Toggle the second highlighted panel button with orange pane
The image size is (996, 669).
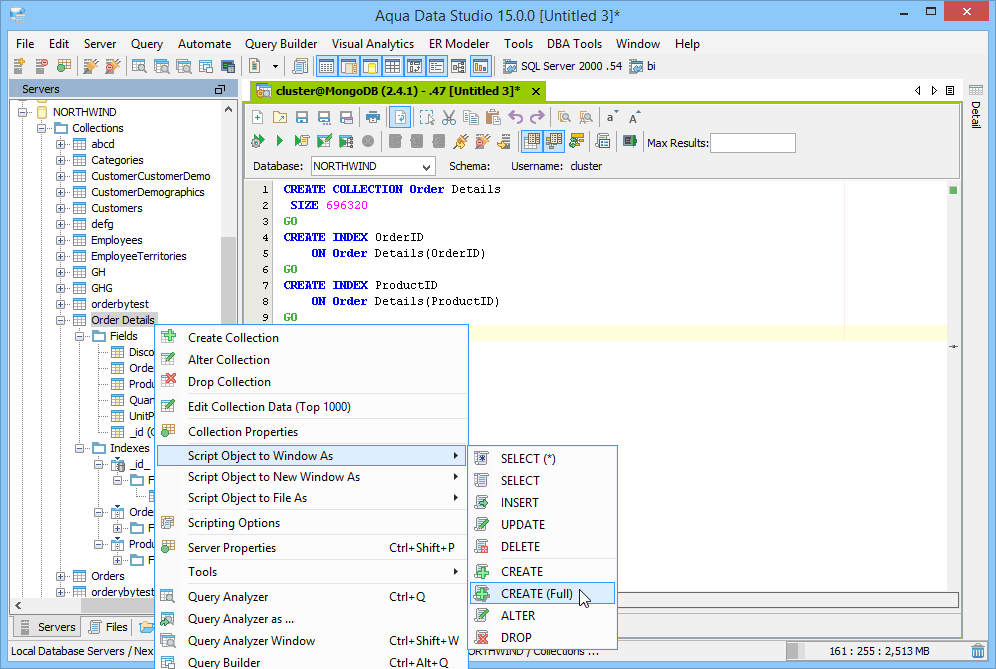(x=349, y=66)
